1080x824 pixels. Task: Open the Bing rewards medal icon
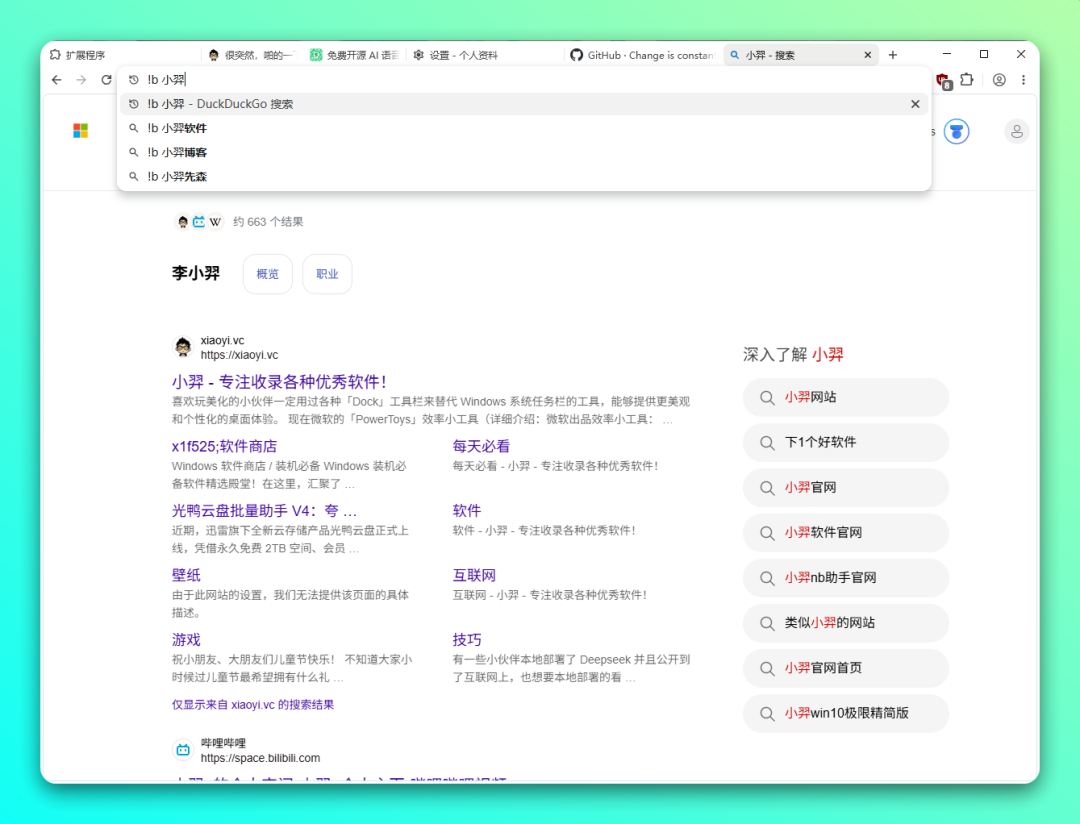coord(956,131)
